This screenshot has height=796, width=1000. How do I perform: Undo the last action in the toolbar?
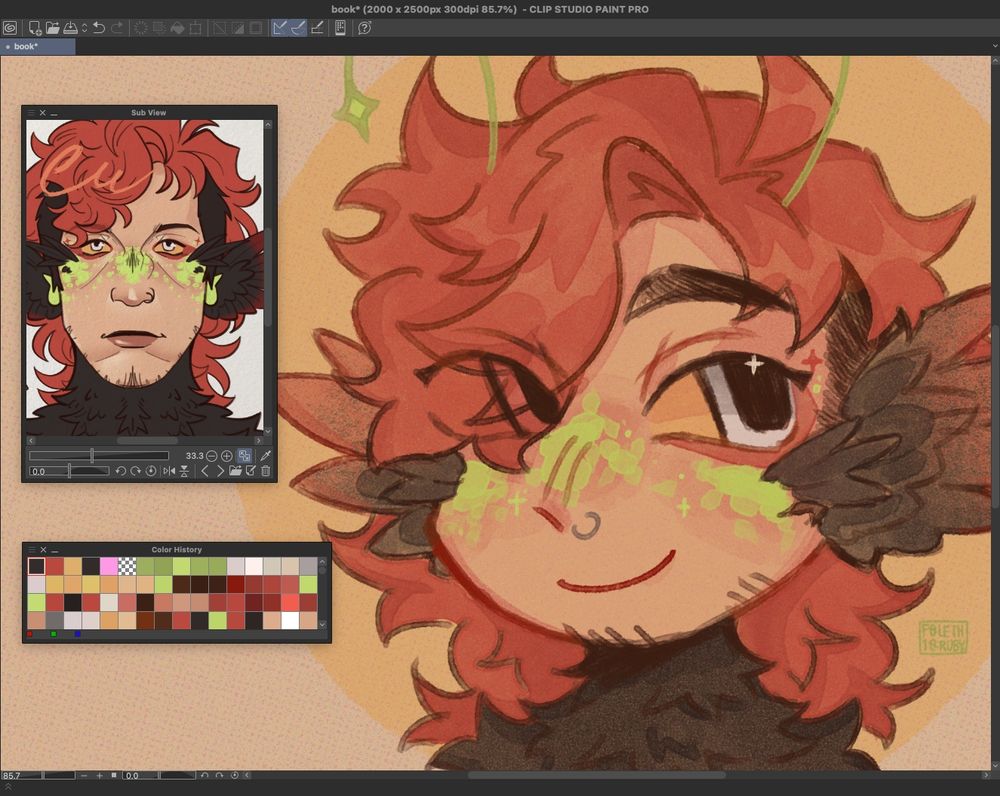99,28
